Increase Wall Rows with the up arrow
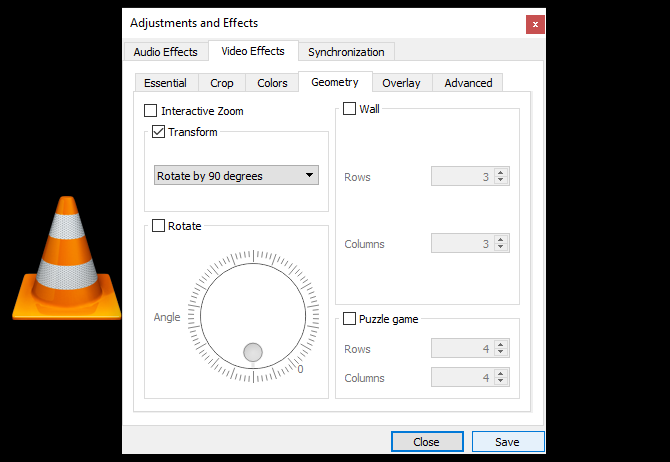 501,172
